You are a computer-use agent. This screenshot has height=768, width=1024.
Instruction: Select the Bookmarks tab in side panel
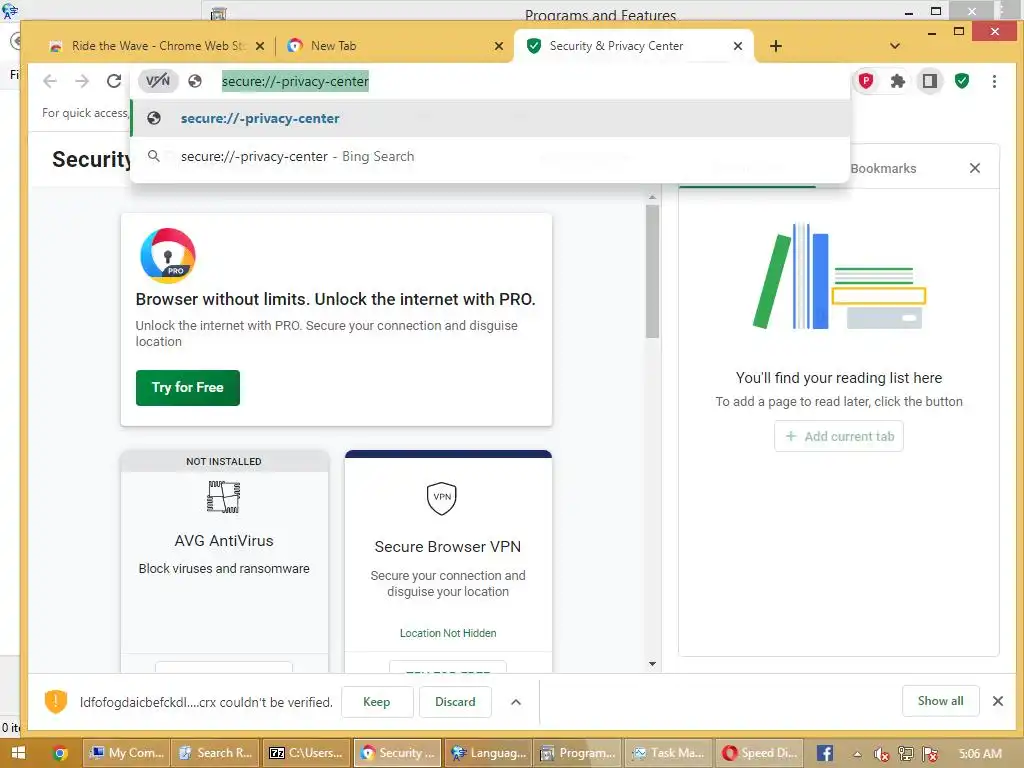pyautogui.click(x=882, y=168)
